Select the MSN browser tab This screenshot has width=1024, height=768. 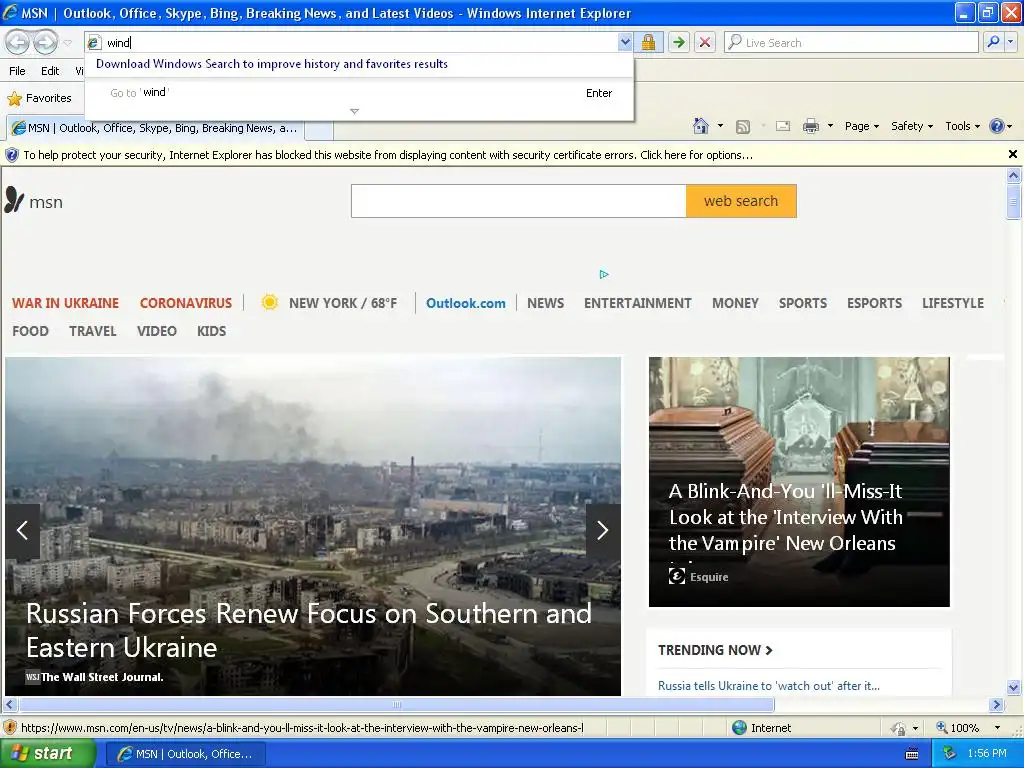[x=155, y=128]
